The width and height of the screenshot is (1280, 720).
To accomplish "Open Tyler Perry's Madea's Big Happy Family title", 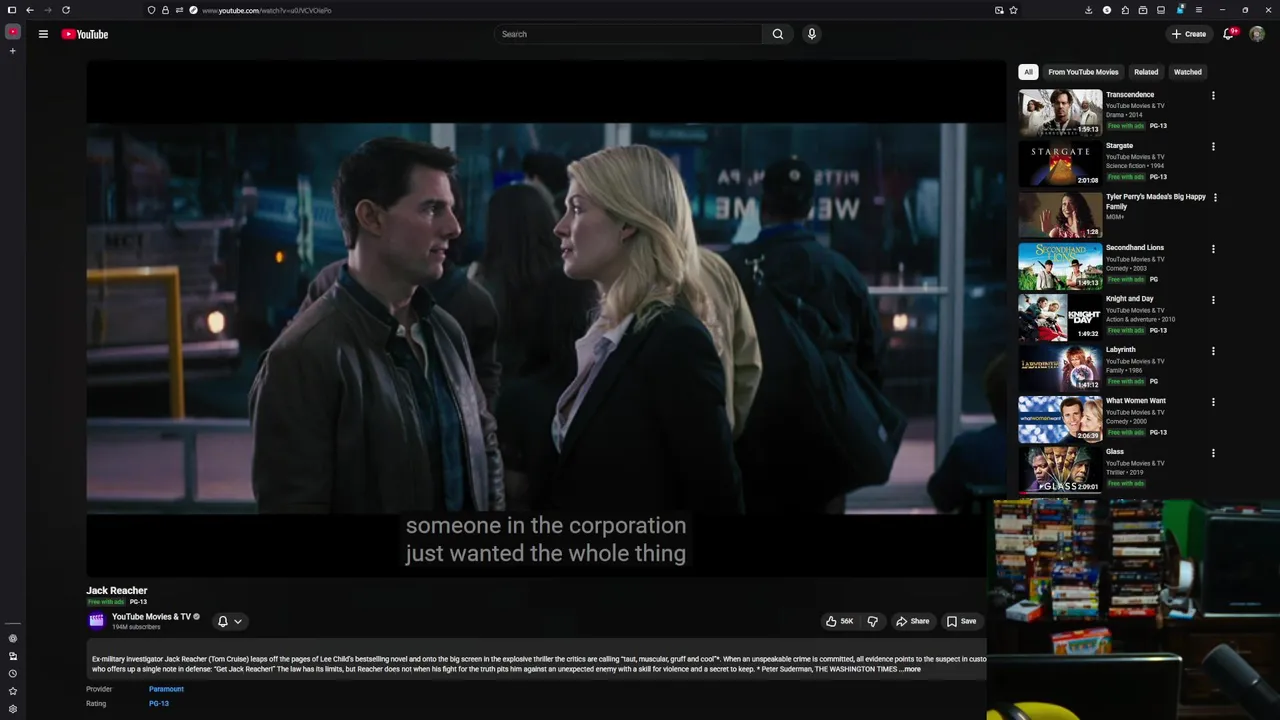I will [x=1156, y=202].
